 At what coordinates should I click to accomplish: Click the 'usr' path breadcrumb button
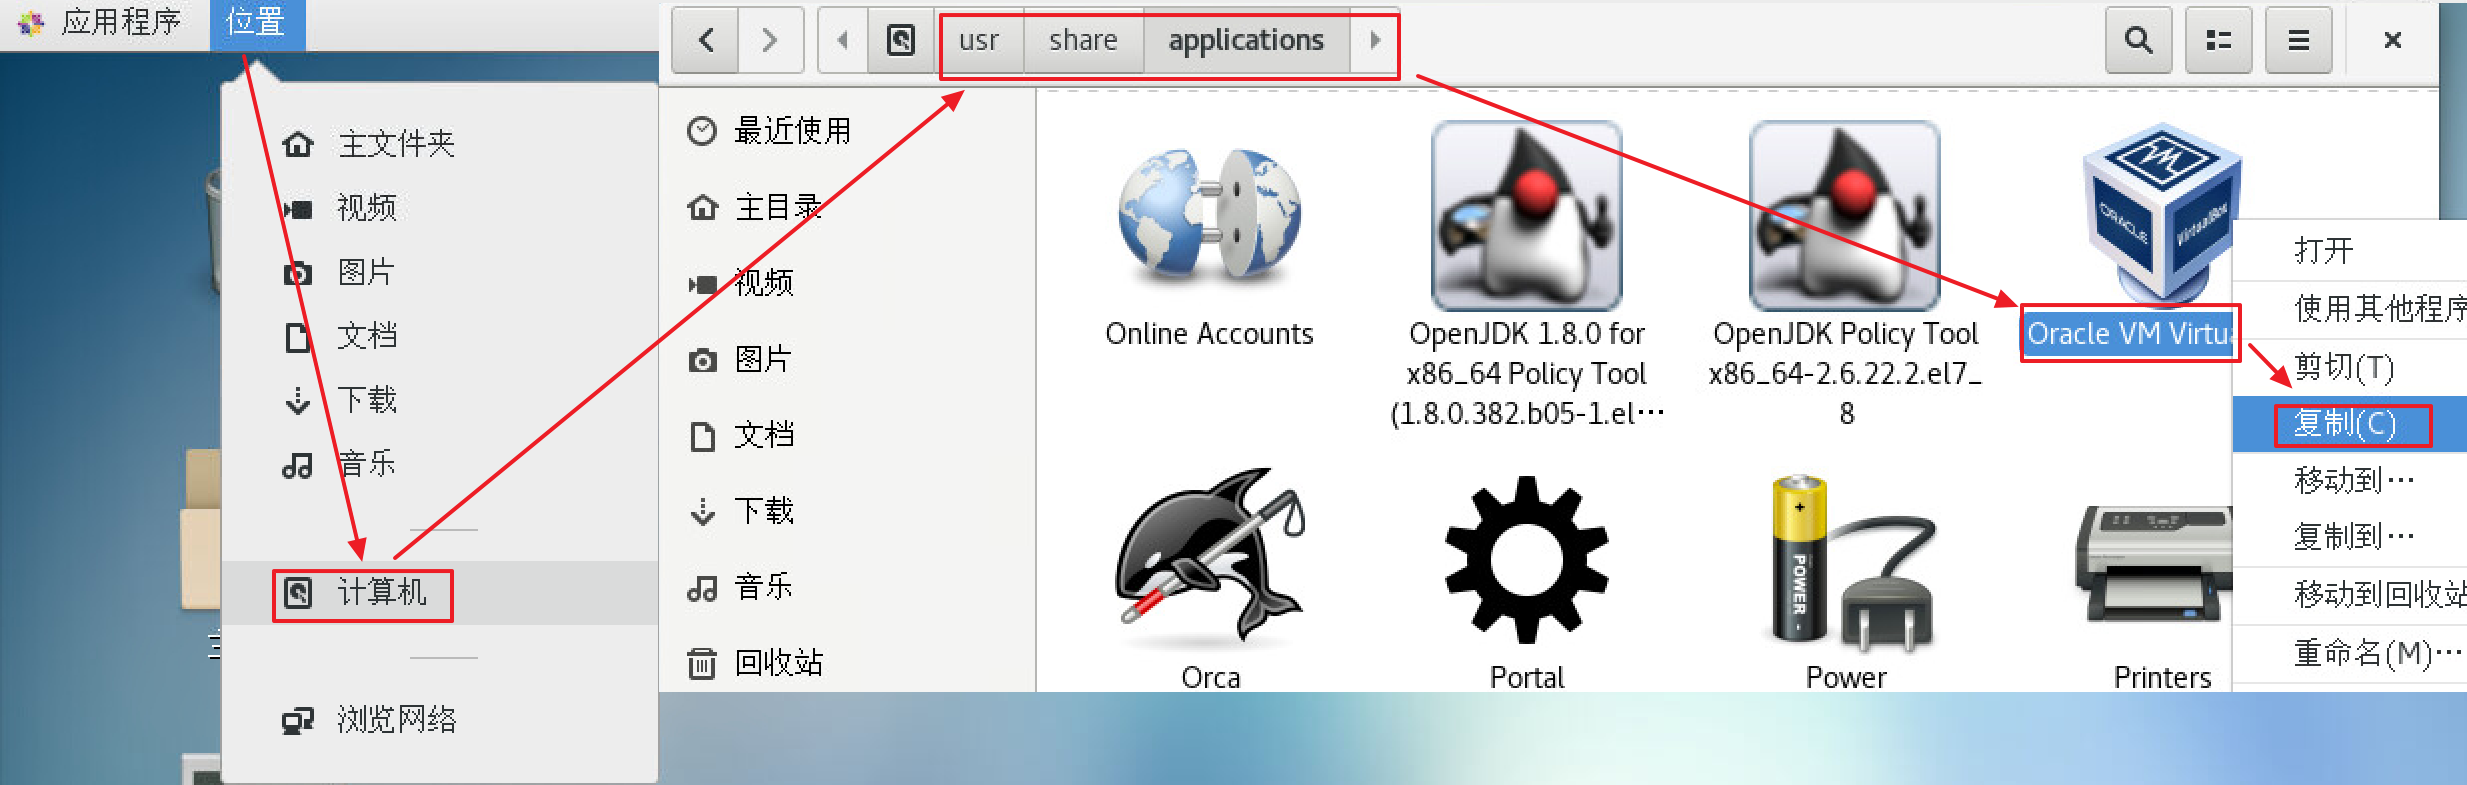tap(979, 40)
